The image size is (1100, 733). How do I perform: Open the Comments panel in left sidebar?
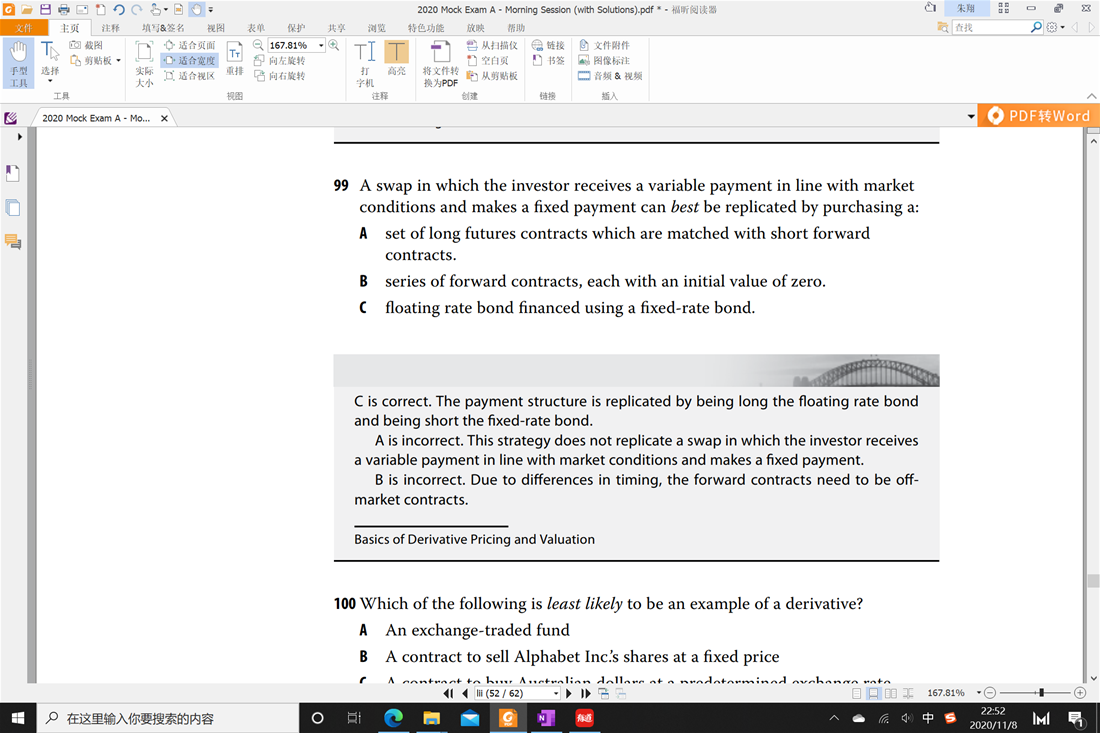[13, 242]
